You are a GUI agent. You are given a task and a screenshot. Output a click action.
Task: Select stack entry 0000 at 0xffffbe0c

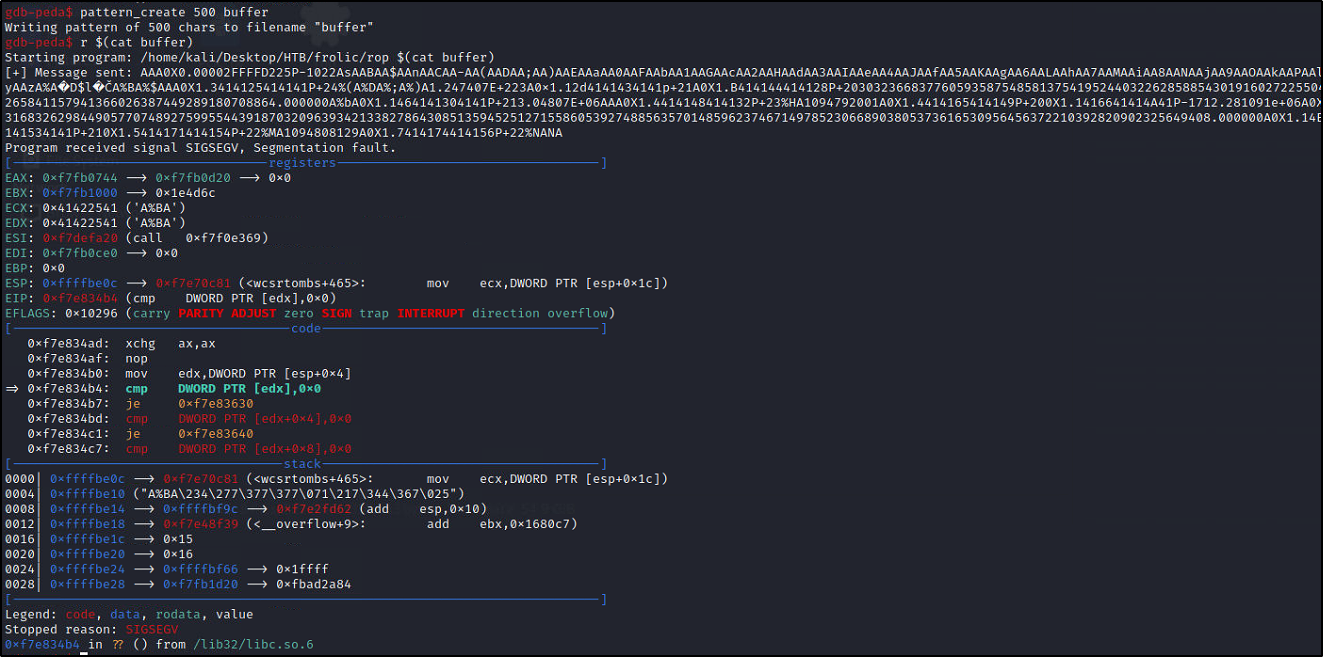point(336,477)
